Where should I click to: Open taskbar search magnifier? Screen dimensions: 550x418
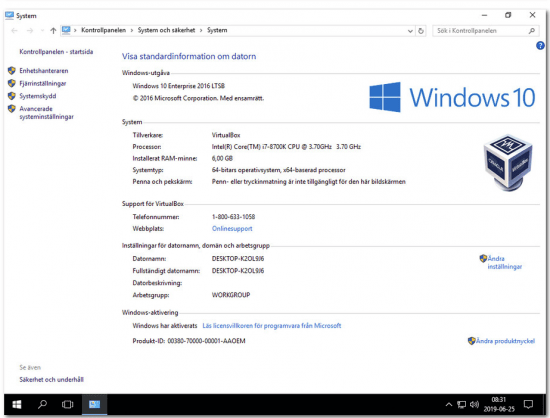point(42,404)
